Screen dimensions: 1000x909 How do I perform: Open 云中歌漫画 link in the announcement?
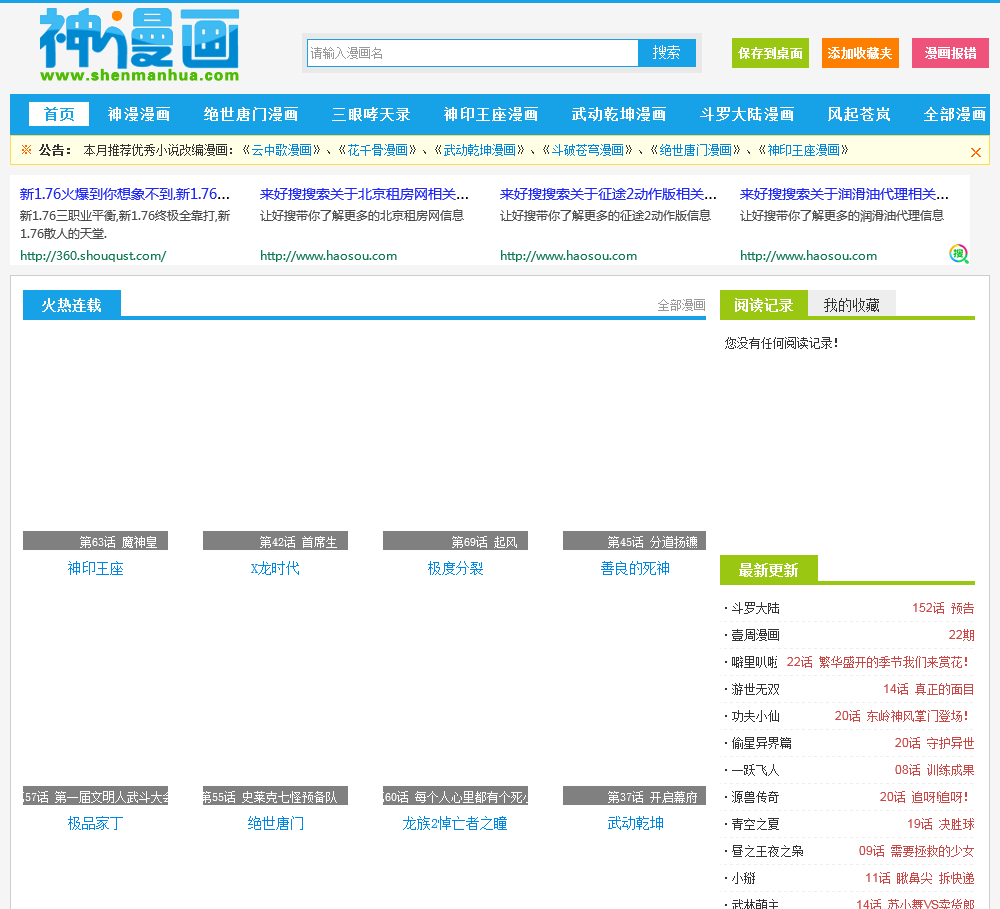tap(281, 150)
